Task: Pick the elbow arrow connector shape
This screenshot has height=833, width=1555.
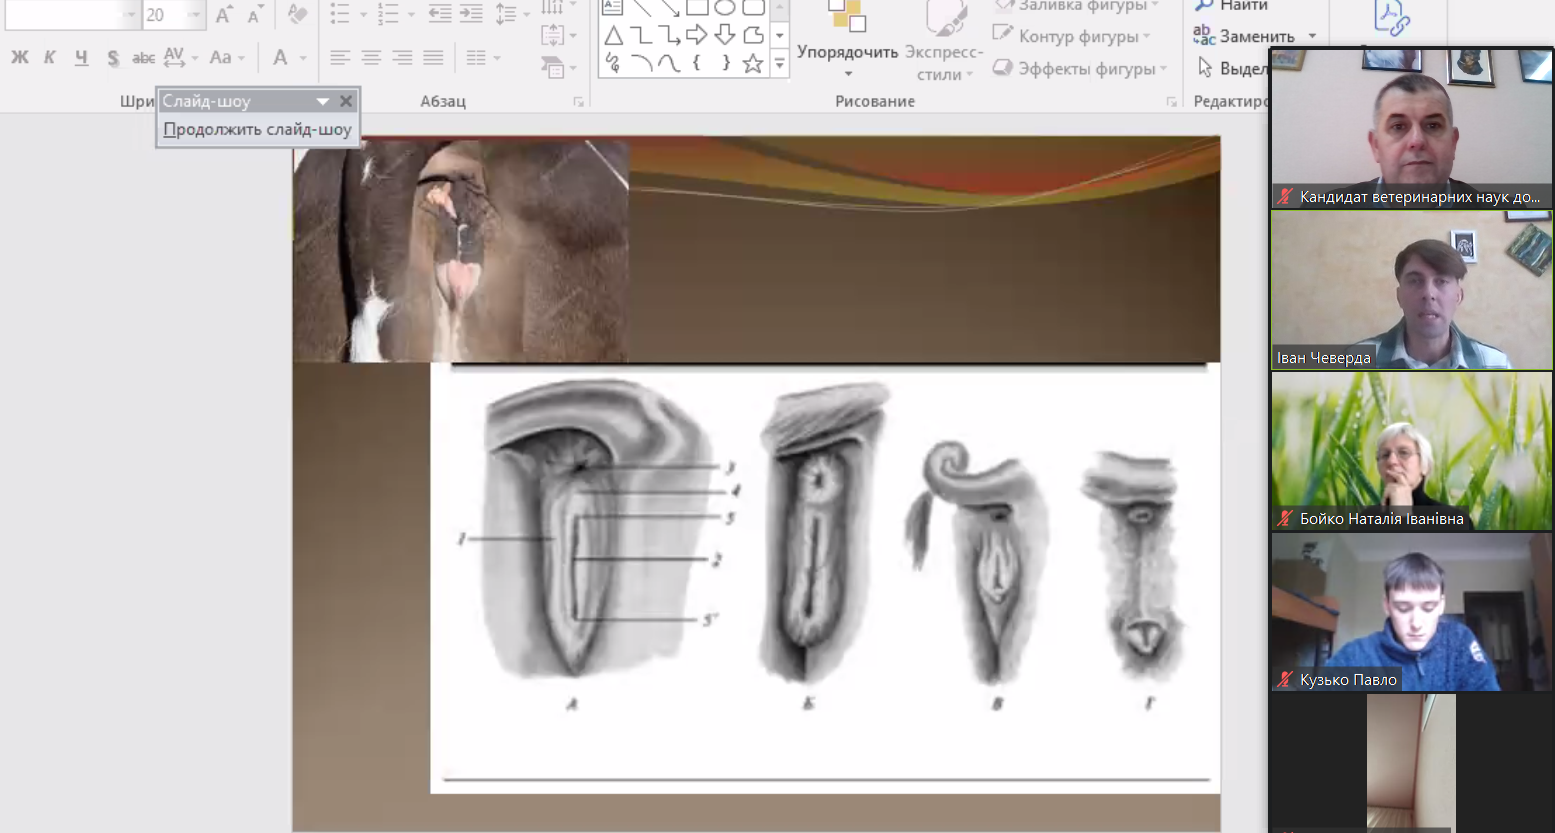Action: [669, 36]
